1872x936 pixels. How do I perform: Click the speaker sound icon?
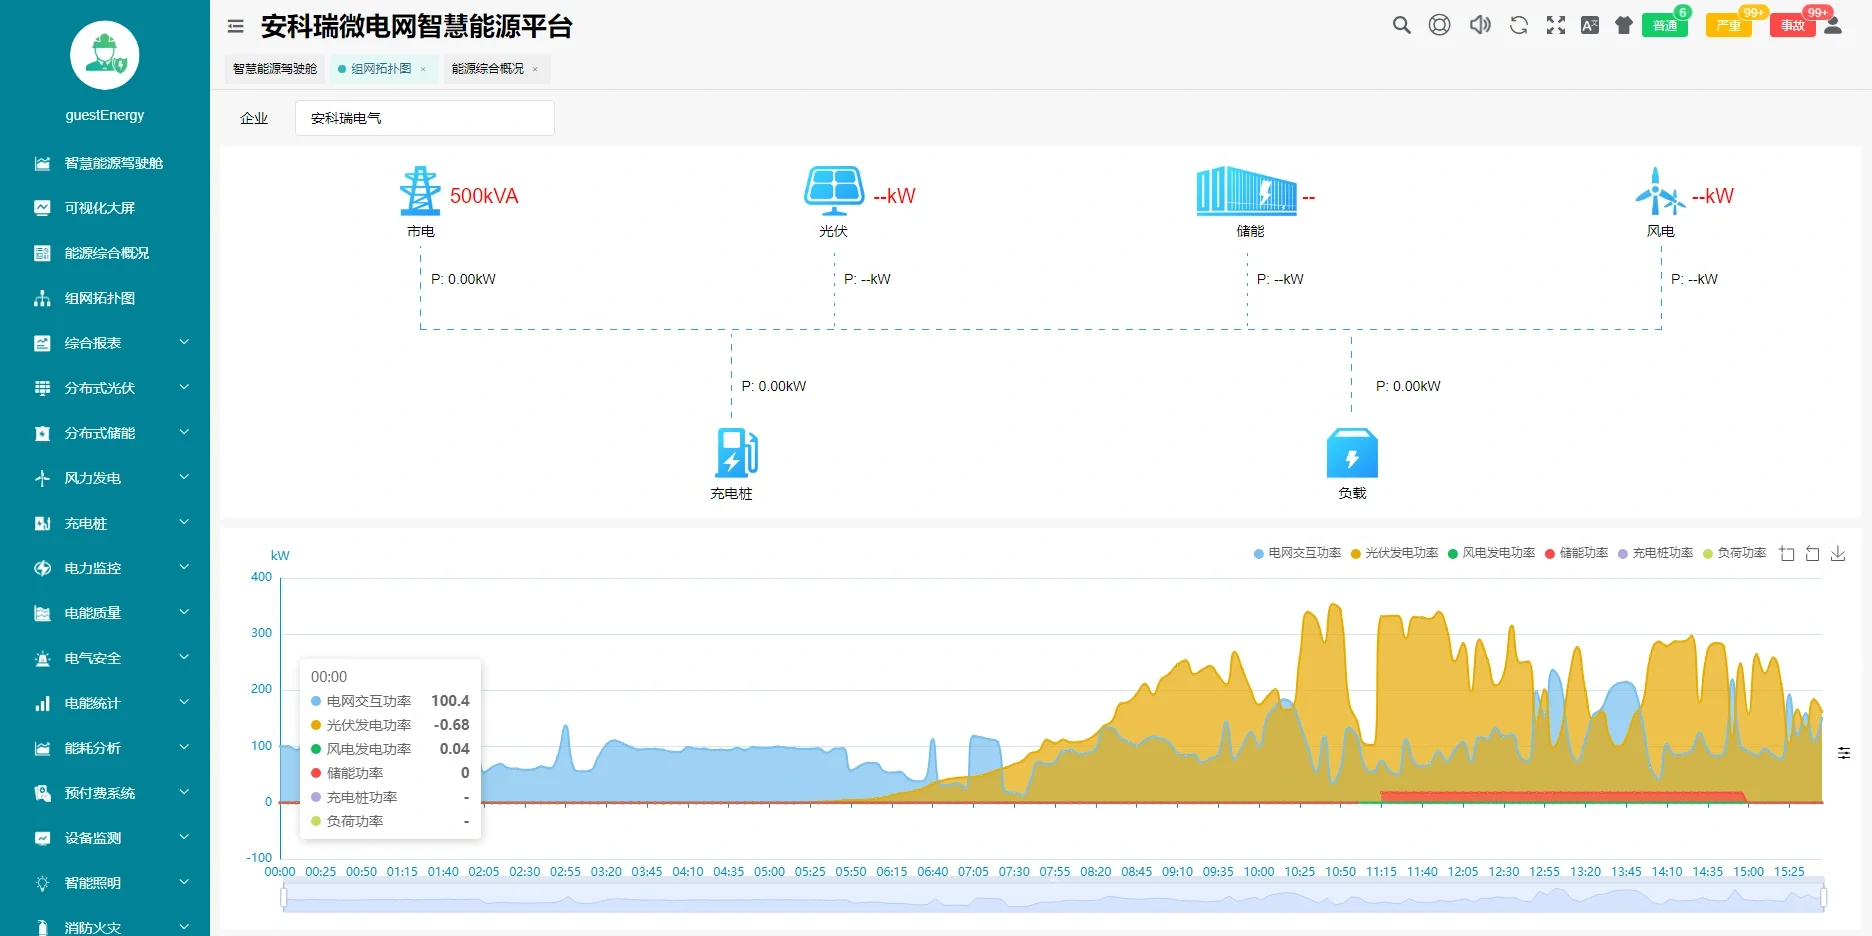[1479, 25]
